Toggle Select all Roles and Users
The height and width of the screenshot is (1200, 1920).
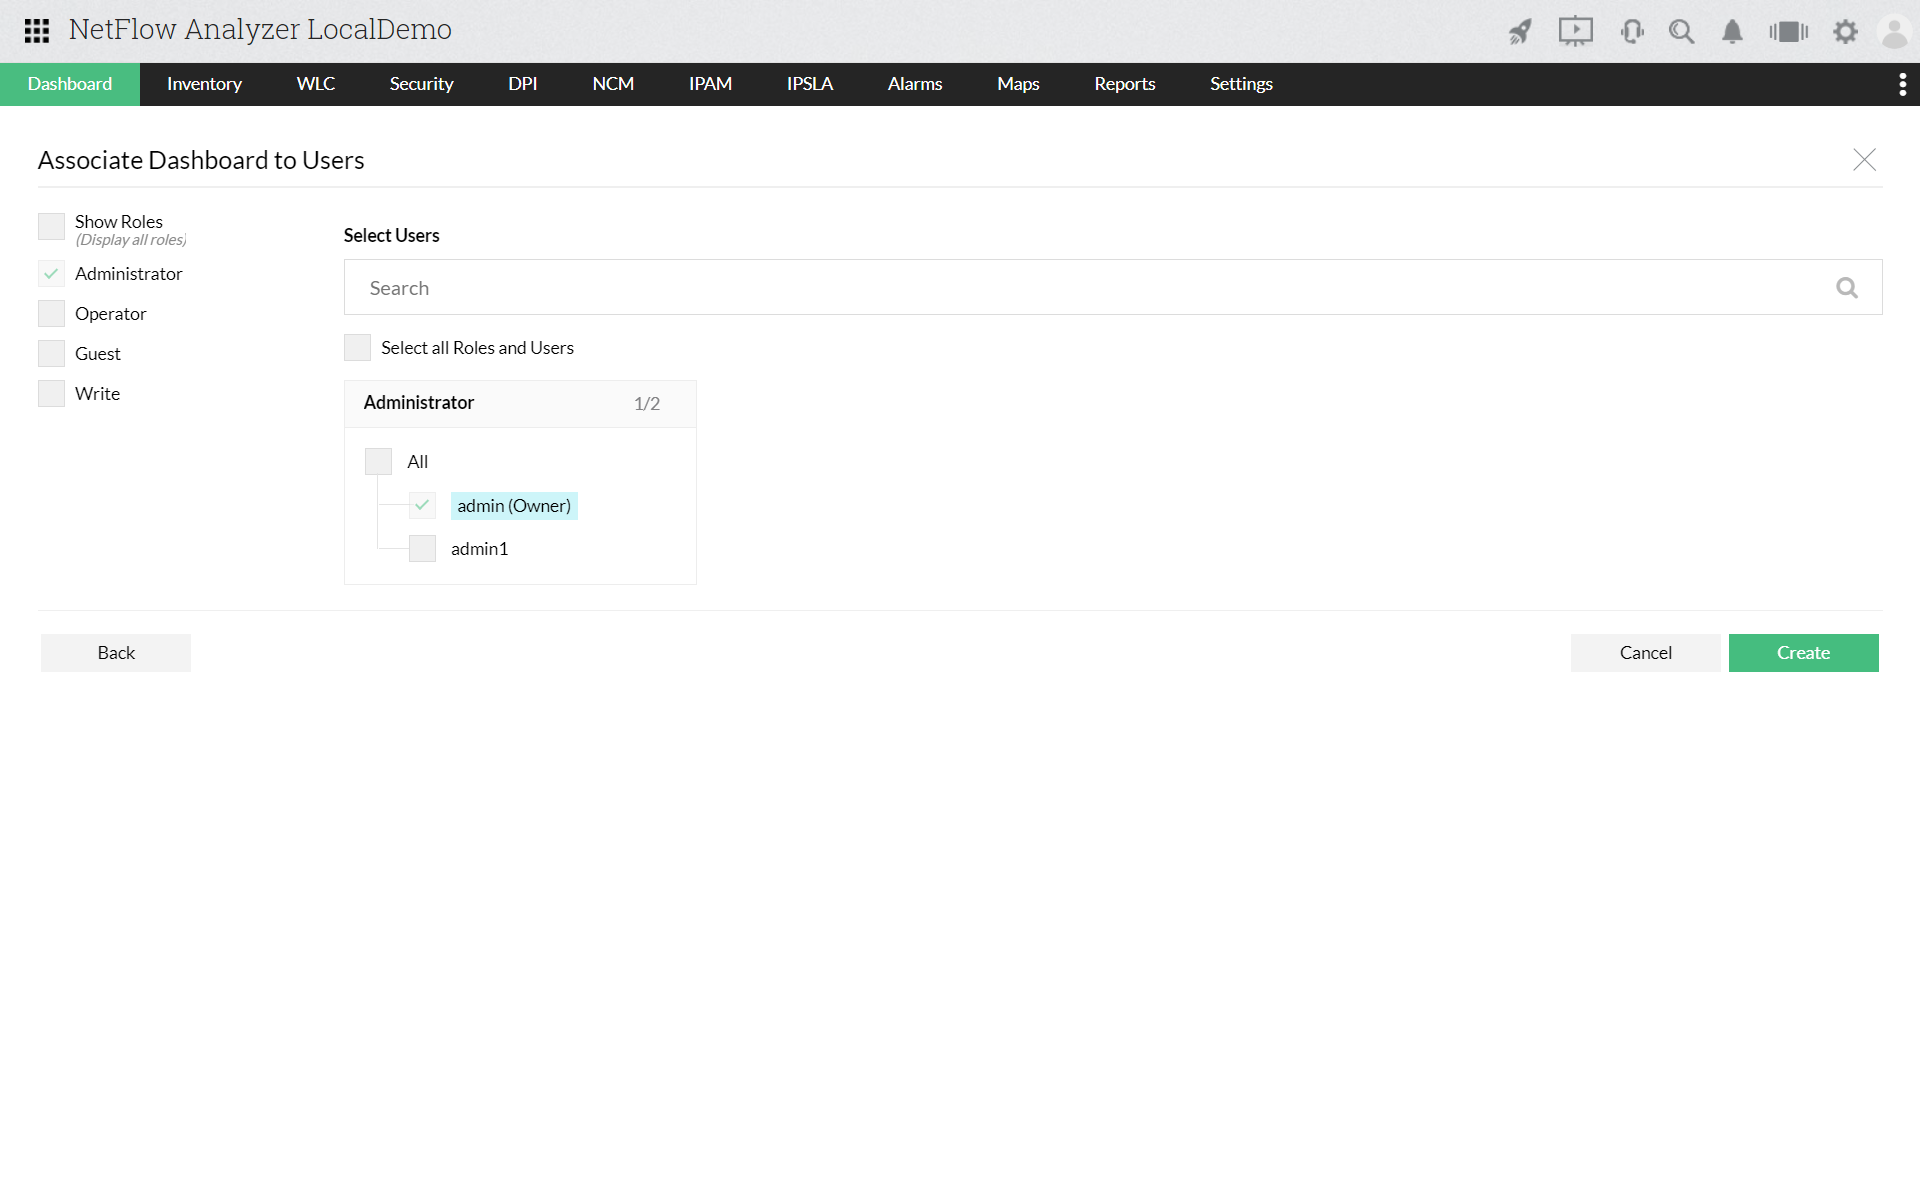pyautogui.click(x=357, y=348)
